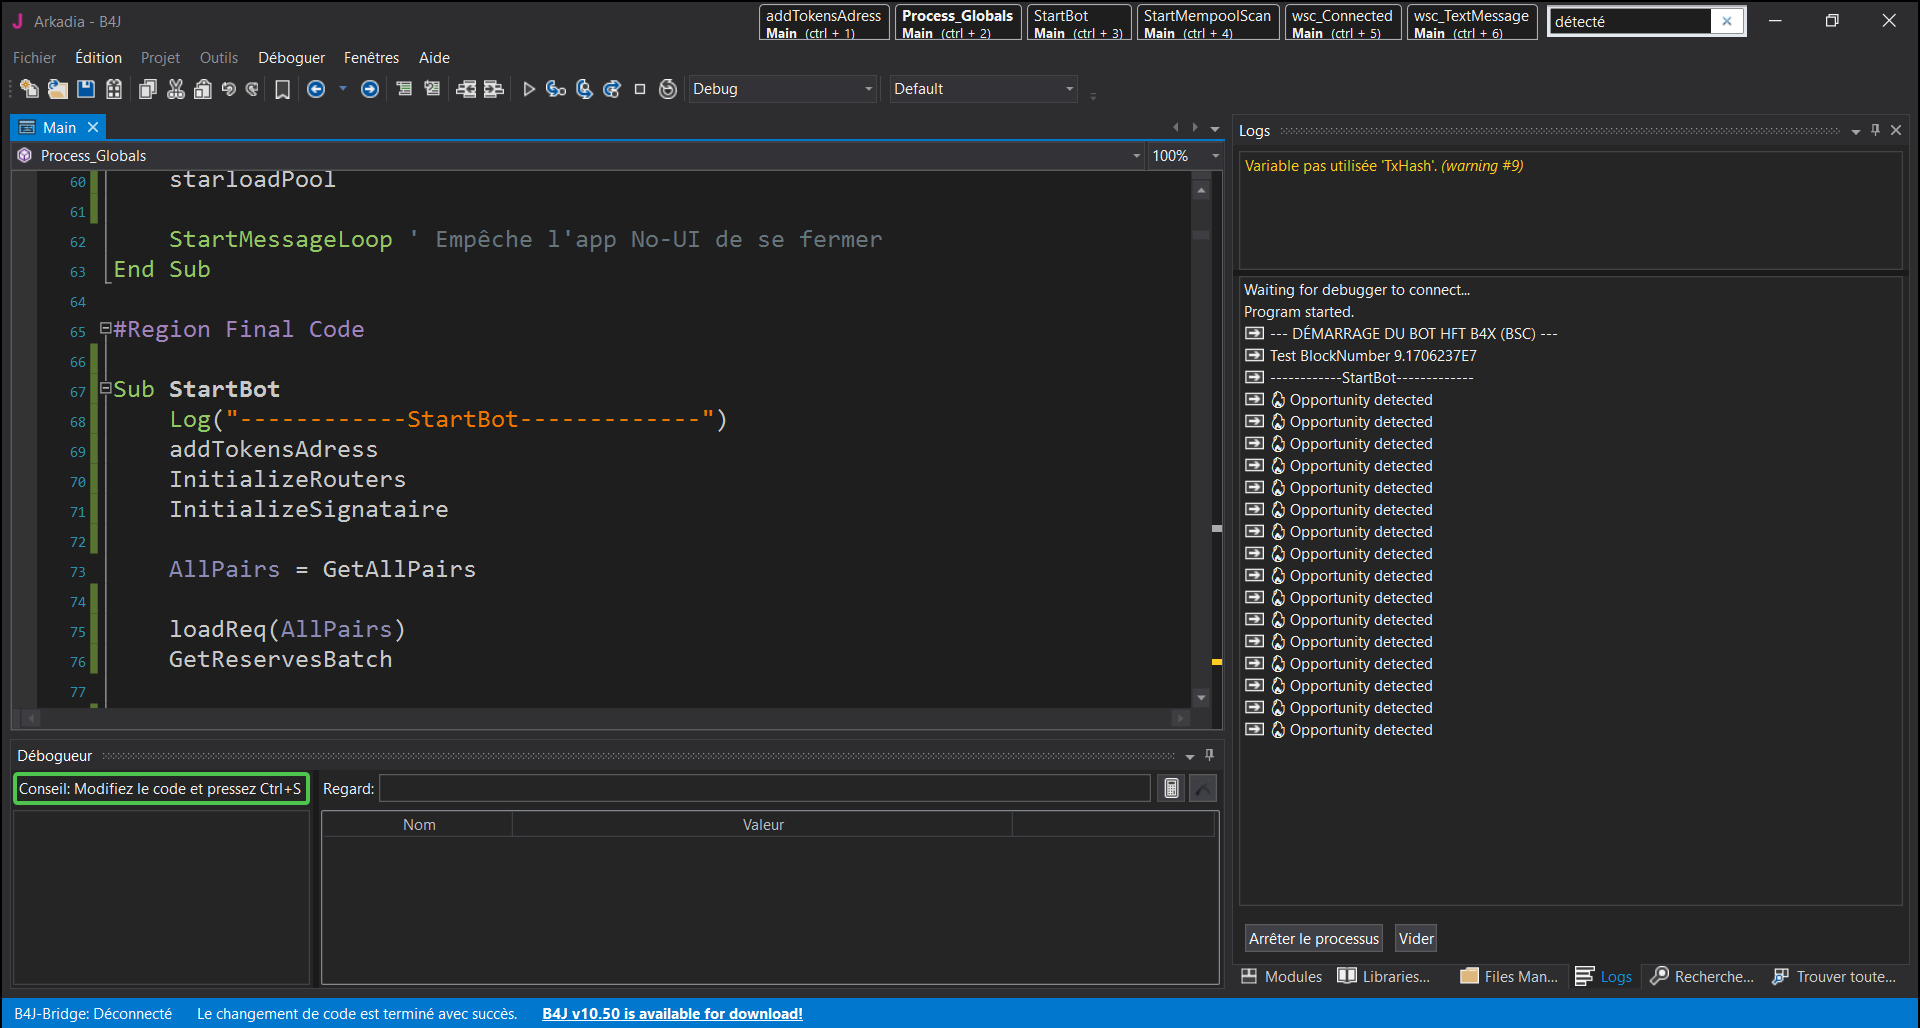Image resolution: width=1920 pixels, height=1028 pixels.
Task: Click the restart circular arrow icon
Action: point(668,89)
